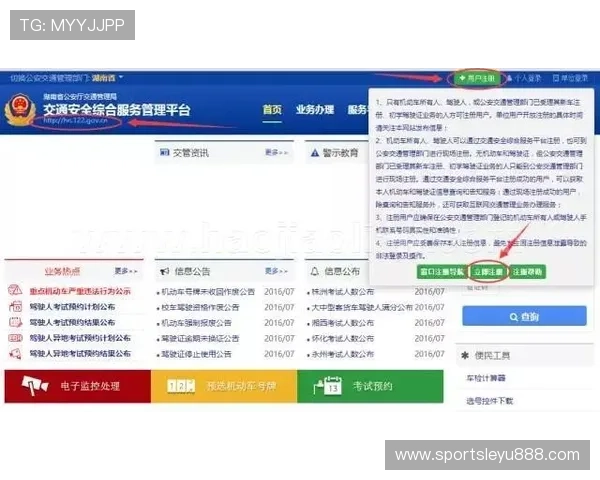Click the national police emblem logo
The image size is (600, 480).
click(x=19, y=110)
